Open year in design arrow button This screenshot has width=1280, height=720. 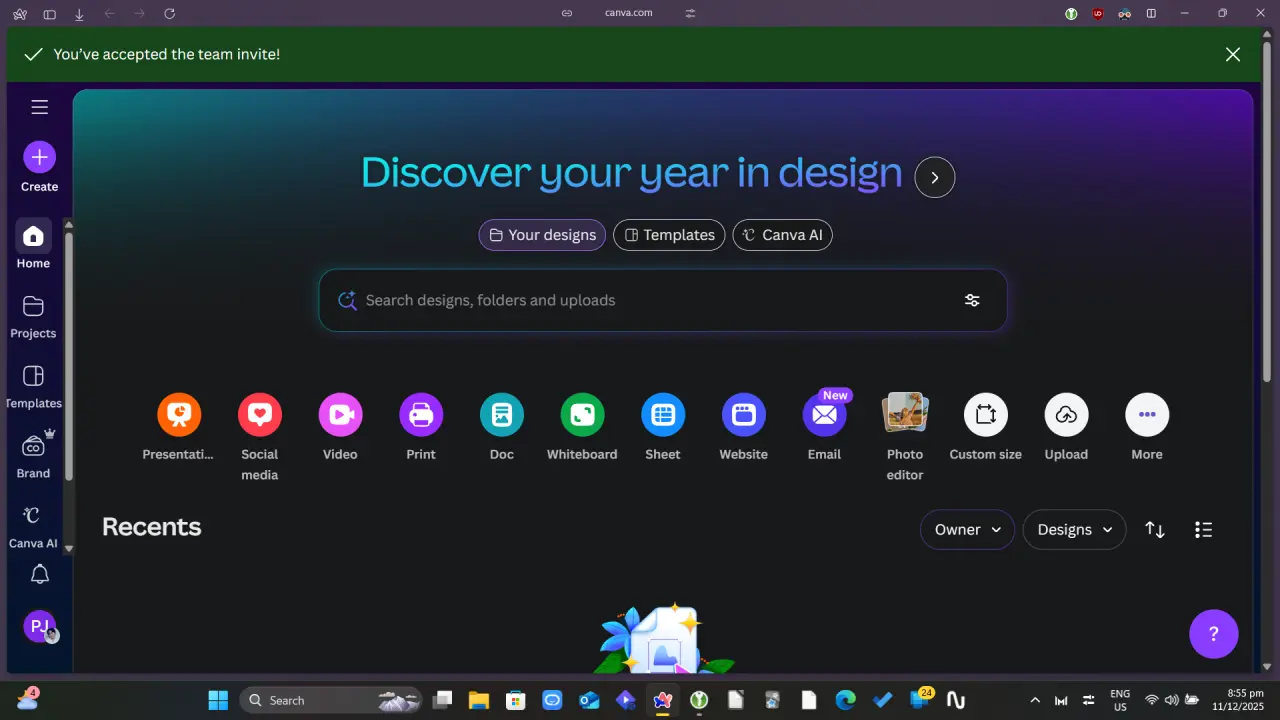935,177
